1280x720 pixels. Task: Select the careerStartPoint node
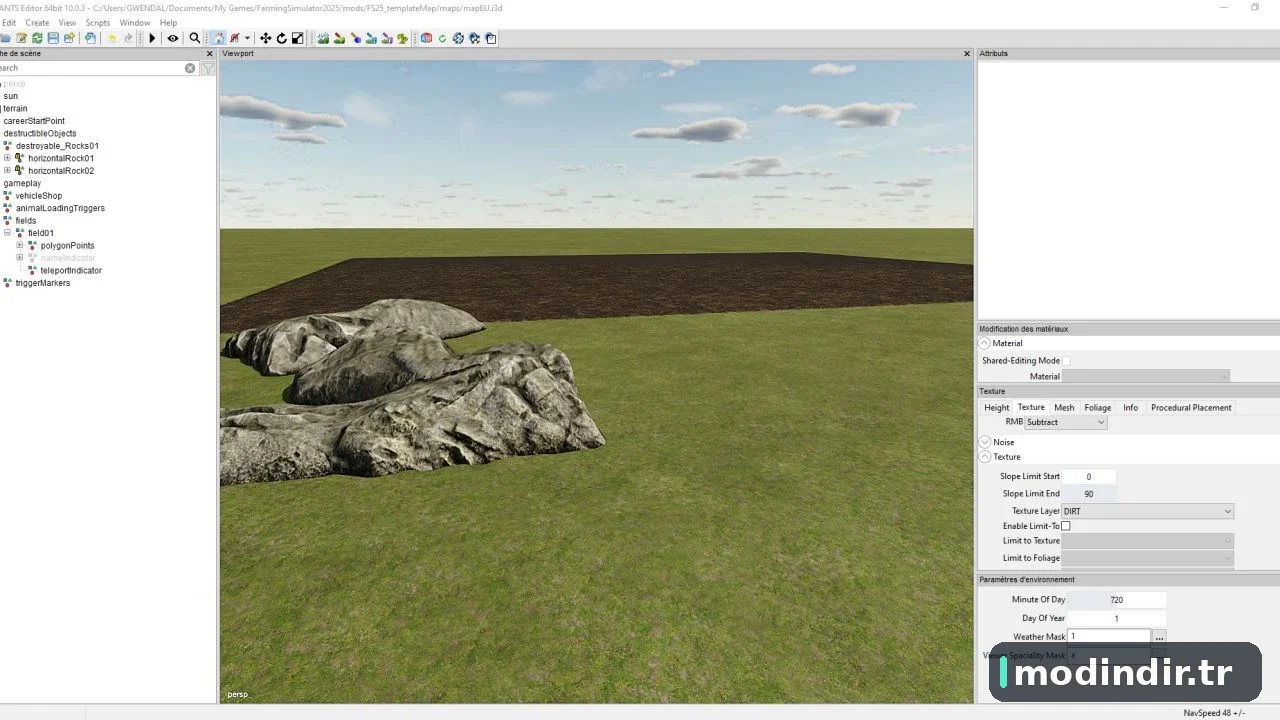[34, 121]
